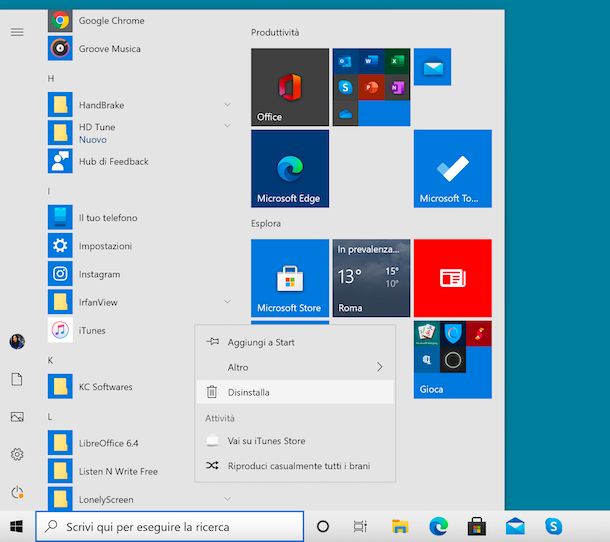The image size is (610, 542).
Task: Open Skype in the Office apps tile
Action: [345, 87]
